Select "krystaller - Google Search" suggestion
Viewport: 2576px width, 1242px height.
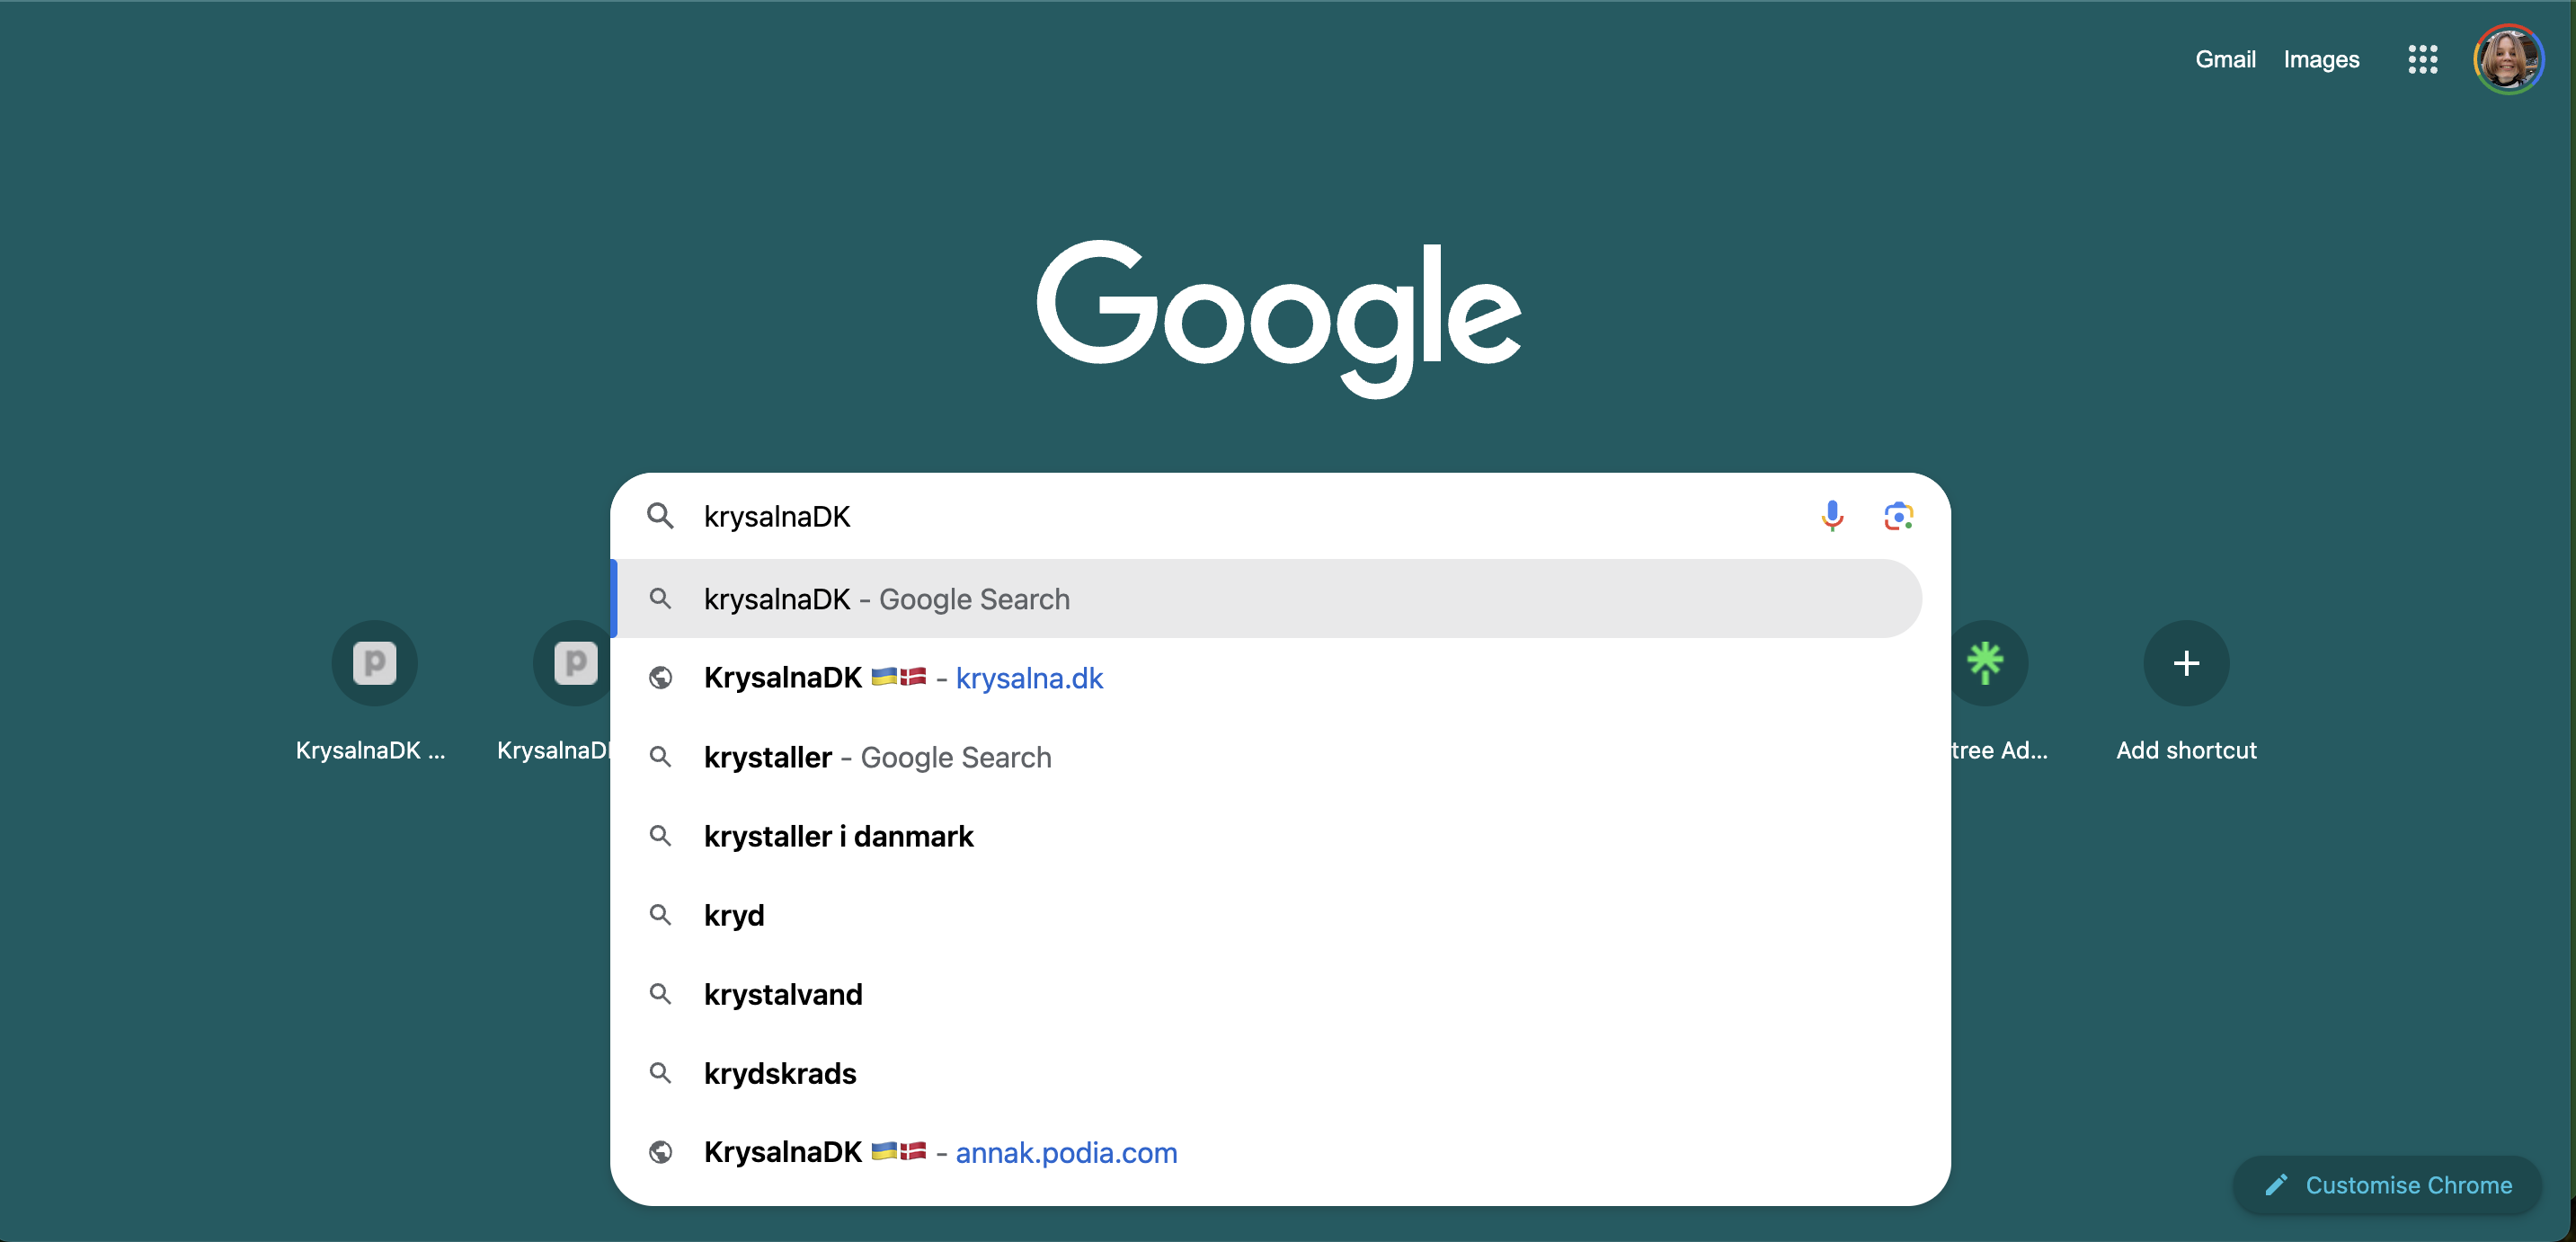pos(877,757)
